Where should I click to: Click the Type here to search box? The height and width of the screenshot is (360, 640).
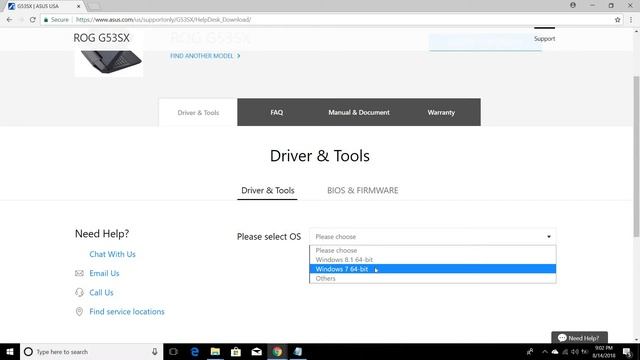coord(91,352)
